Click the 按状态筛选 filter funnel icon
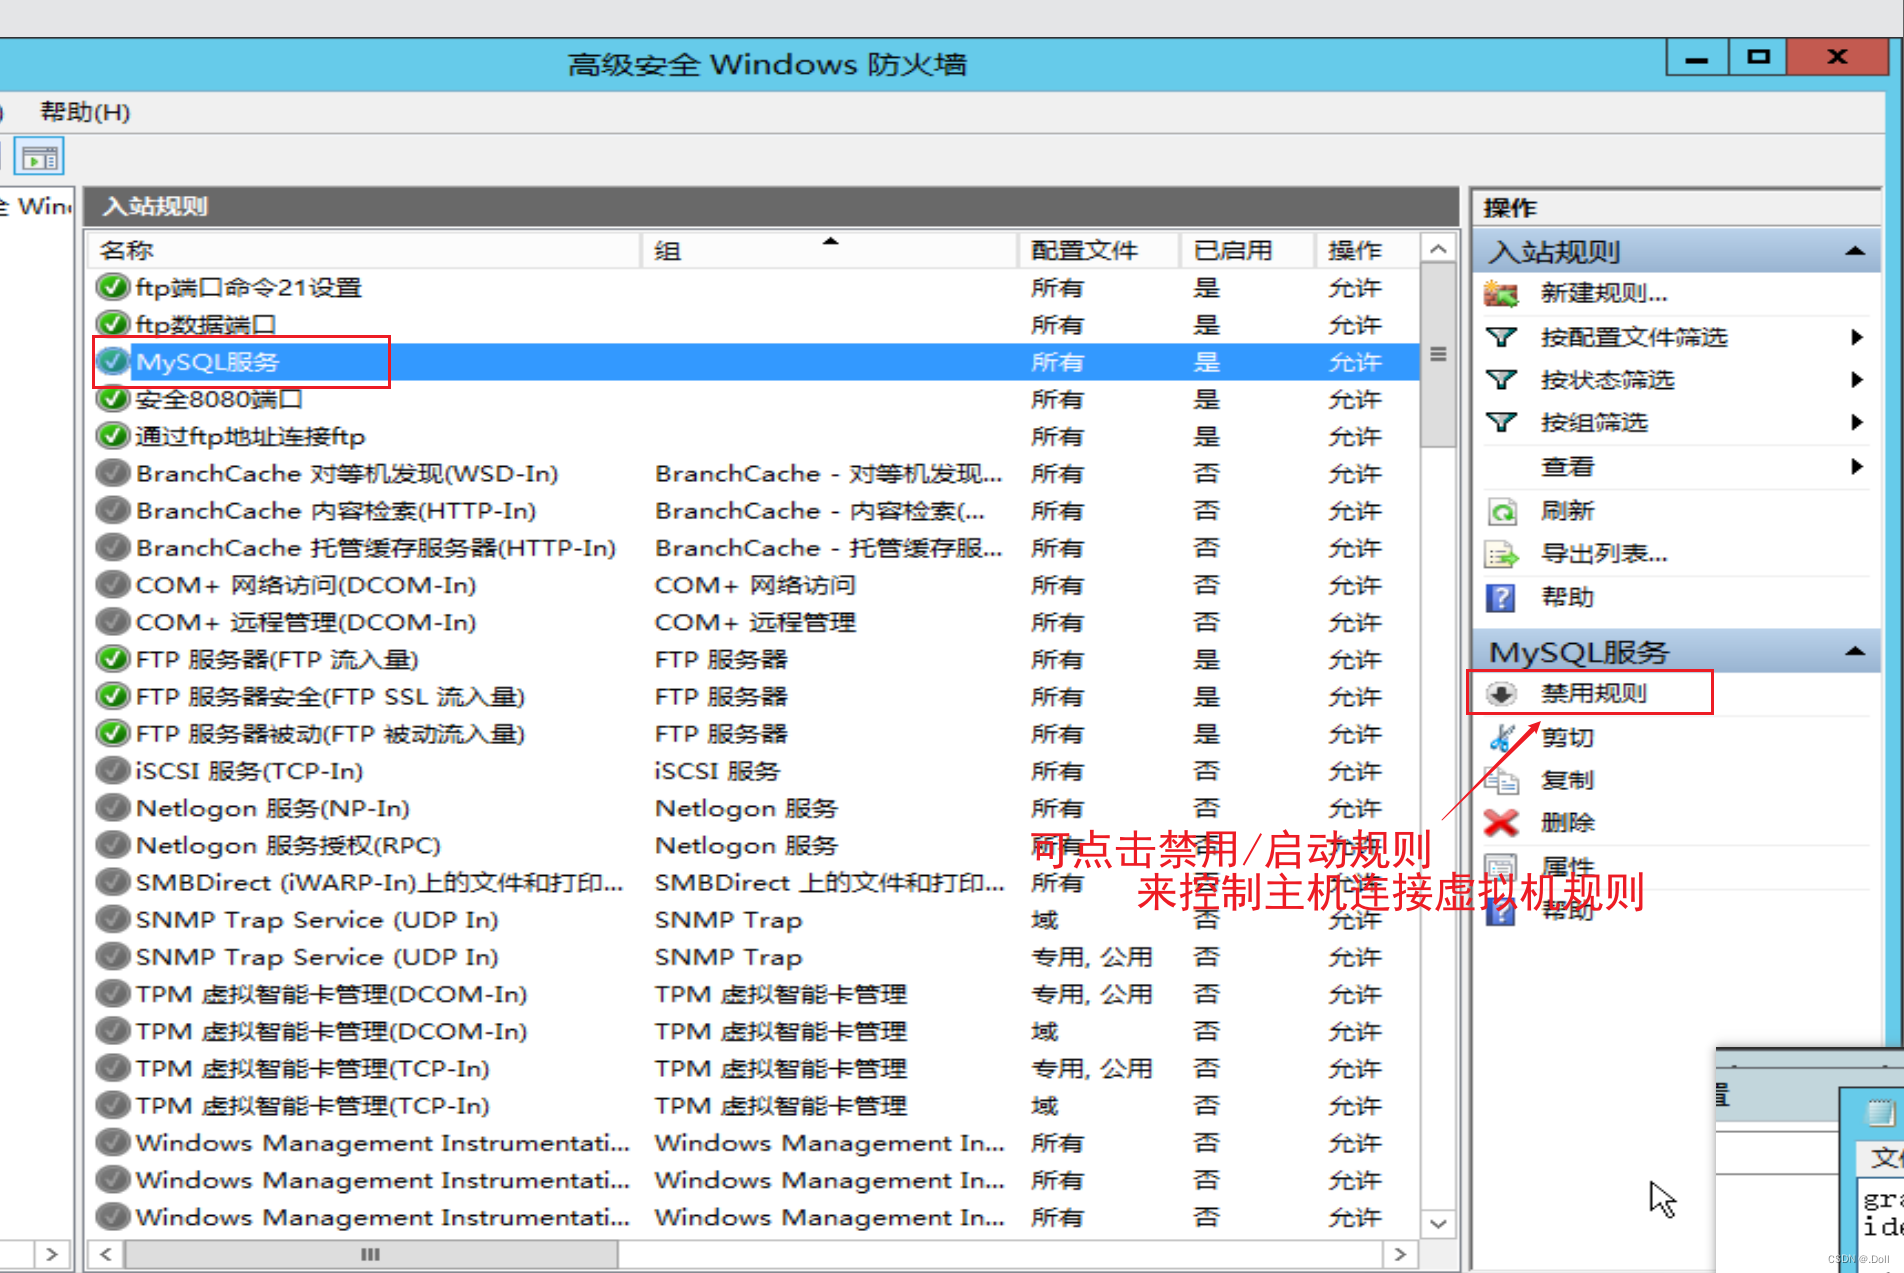Viewport: 1904px width, 1273px height. [x=1502, y=379]
